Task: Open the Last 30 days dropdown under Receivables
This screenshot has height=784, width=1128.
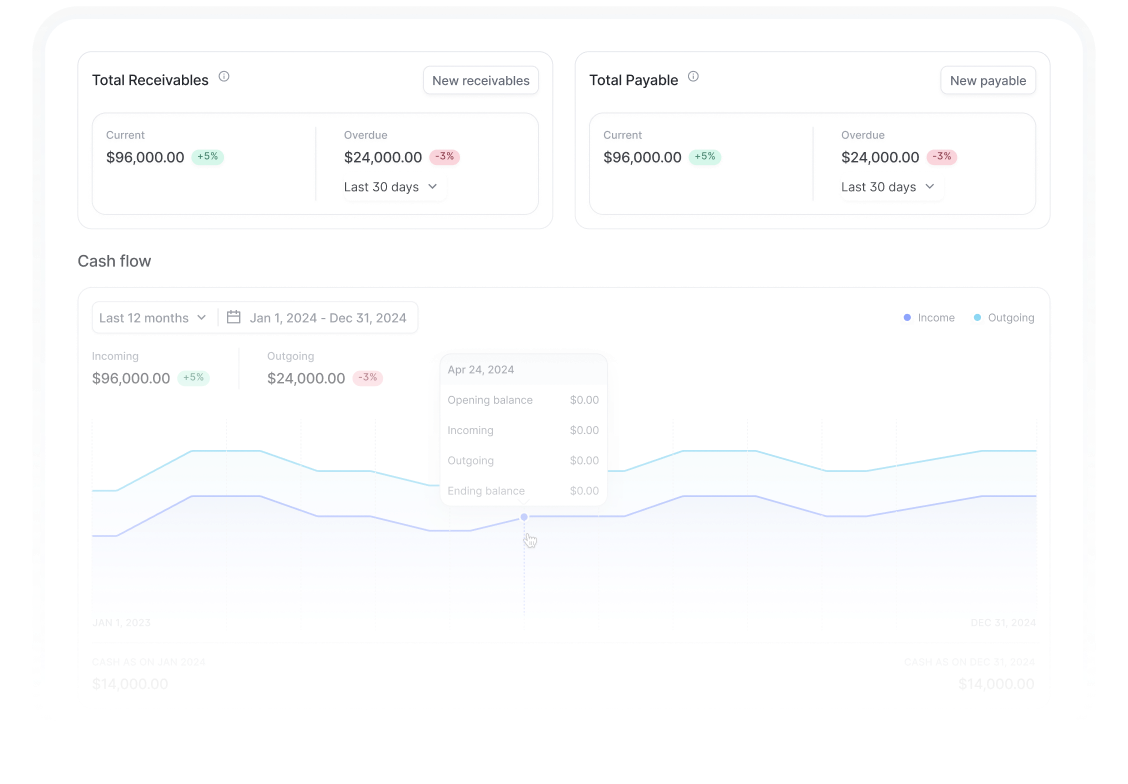Action: click(x=391, y=187)
